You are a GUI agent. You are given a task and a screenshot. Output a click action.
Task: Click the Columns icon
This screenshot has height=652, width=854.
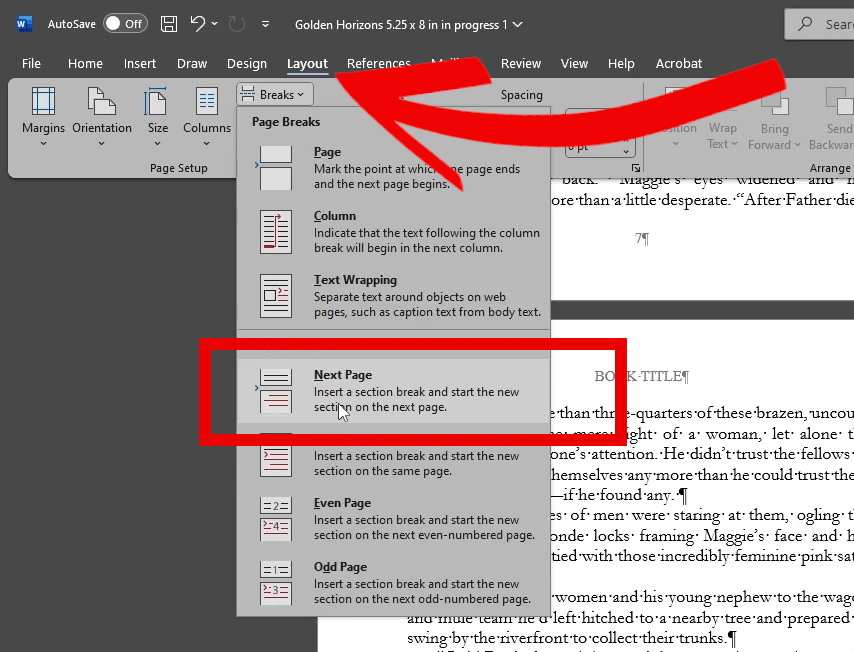pos(207,101)
